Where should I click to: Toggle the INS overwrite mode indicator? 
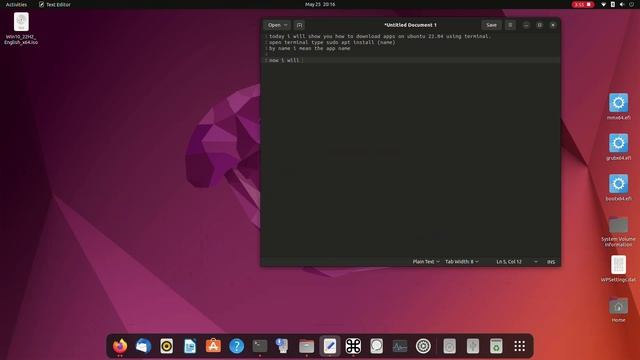551,262
